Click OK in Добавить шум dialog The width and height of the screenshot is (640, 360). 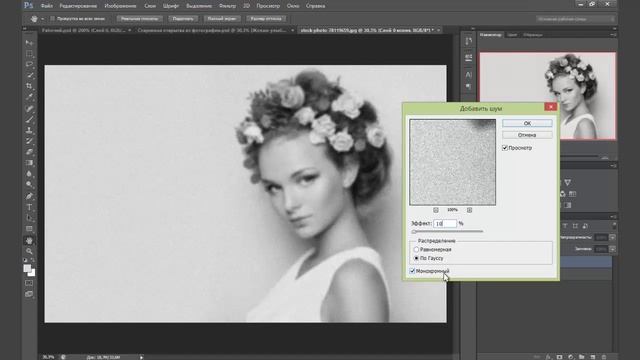coord(527,123)
